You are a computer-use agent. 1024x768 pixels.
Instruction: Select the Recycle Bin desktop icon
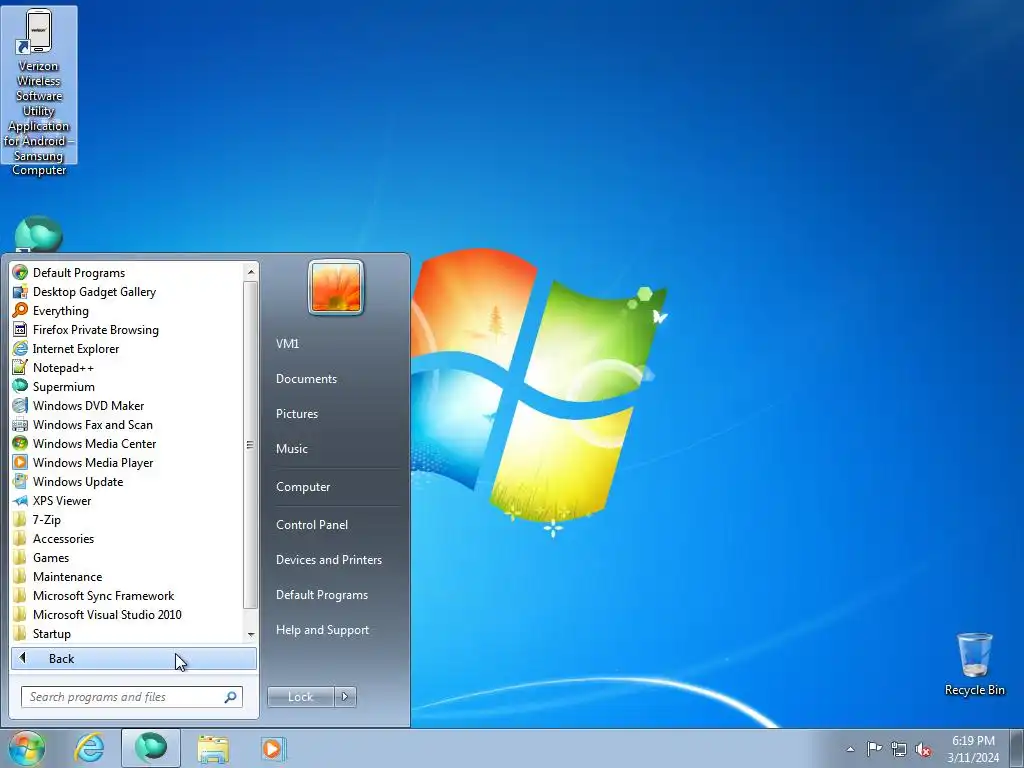click(974, 664)
